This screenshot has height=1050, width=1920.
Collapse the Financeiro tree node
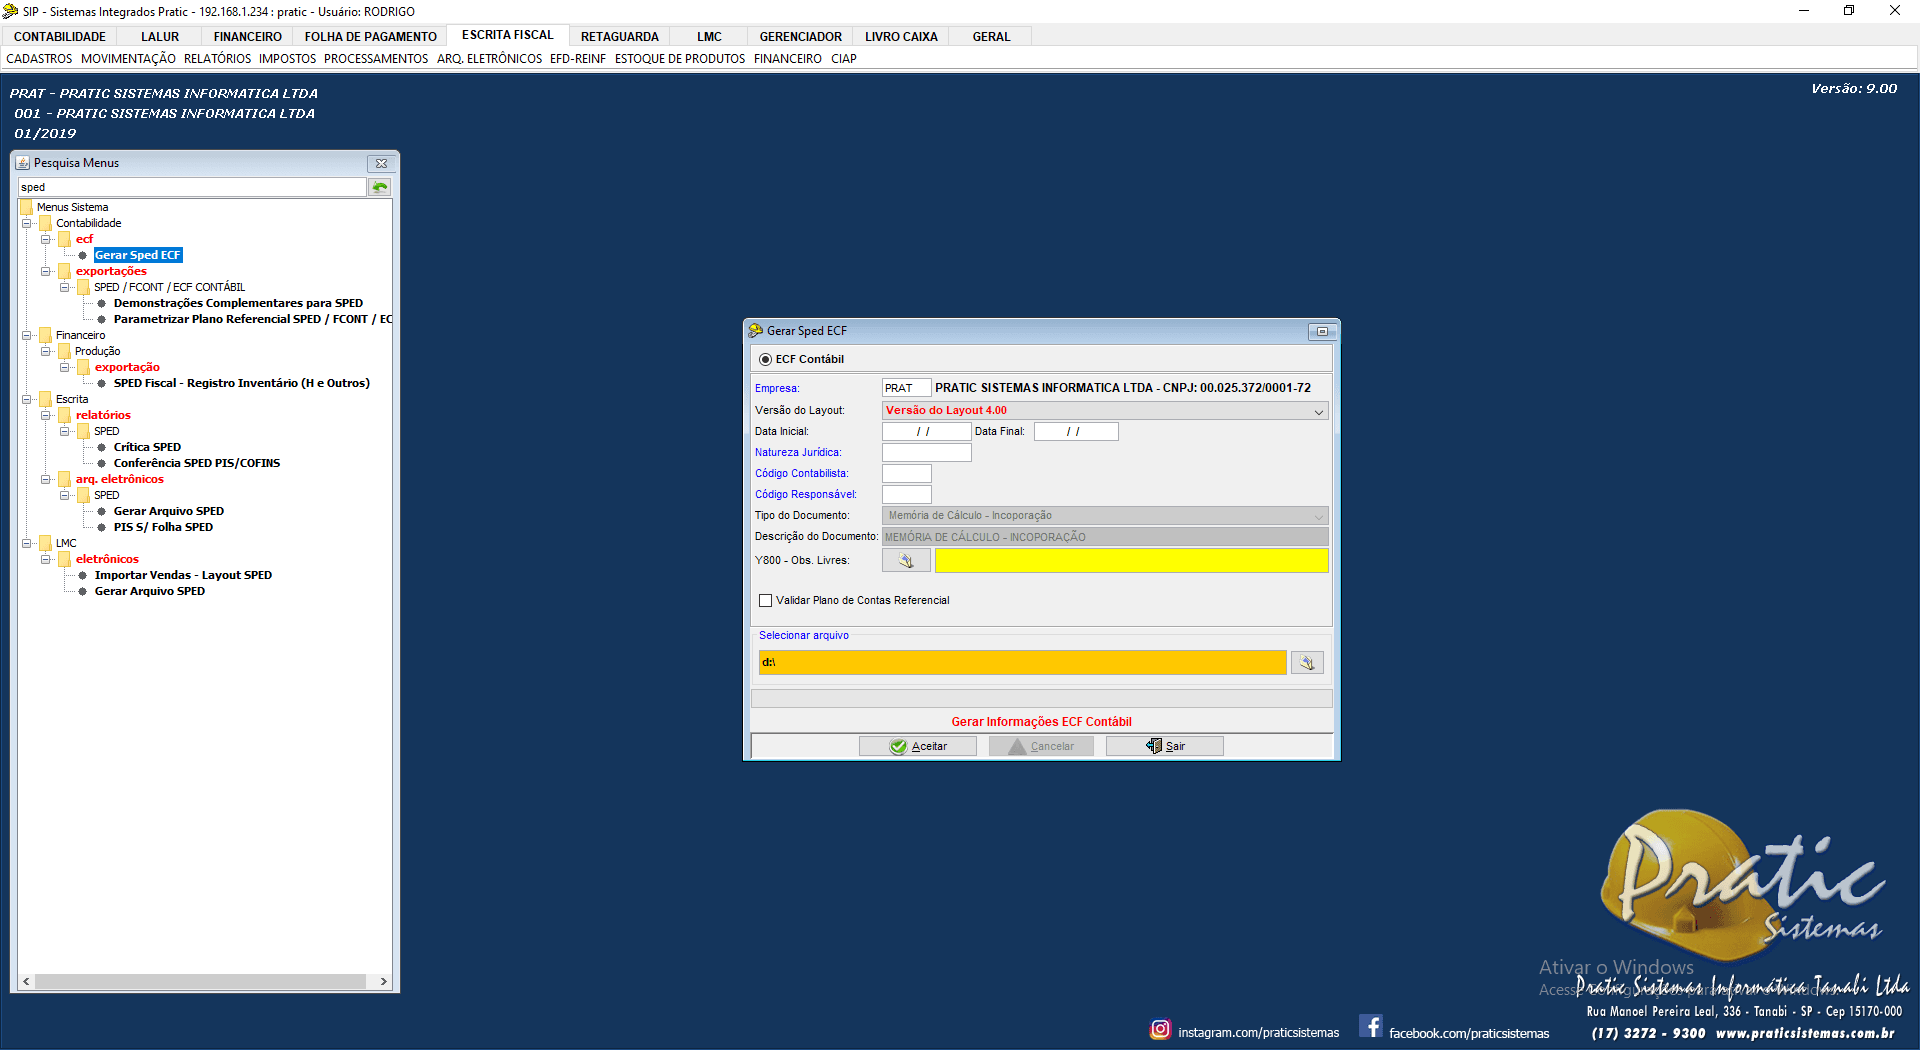pyautogui.click(x=27, y=335)
